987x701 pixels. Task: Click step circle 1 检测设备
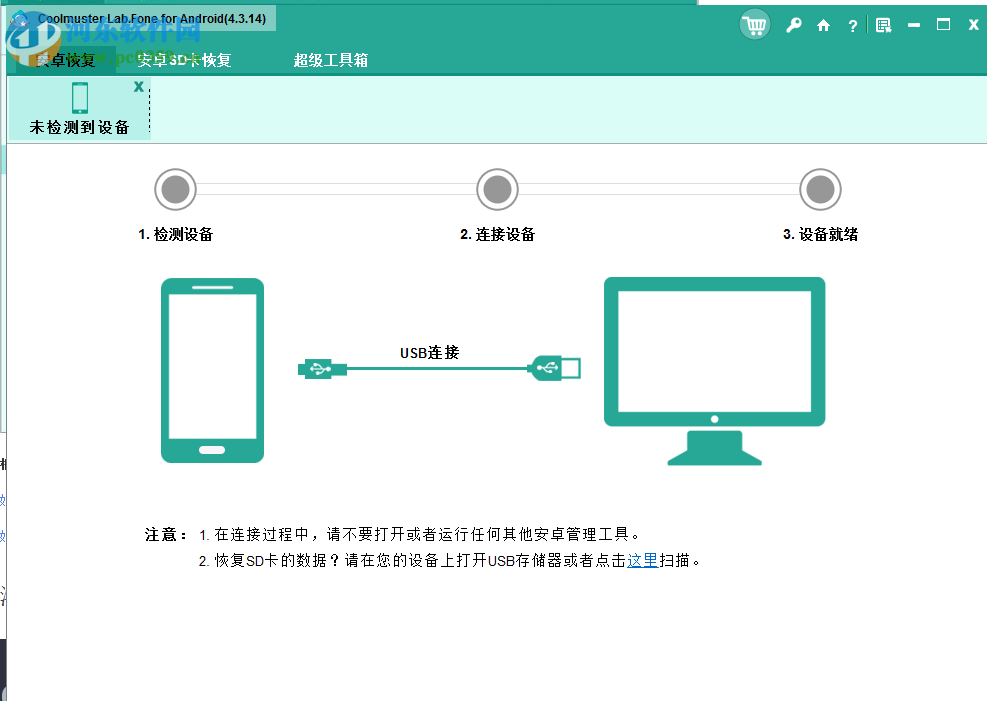[x=175, y=190]
